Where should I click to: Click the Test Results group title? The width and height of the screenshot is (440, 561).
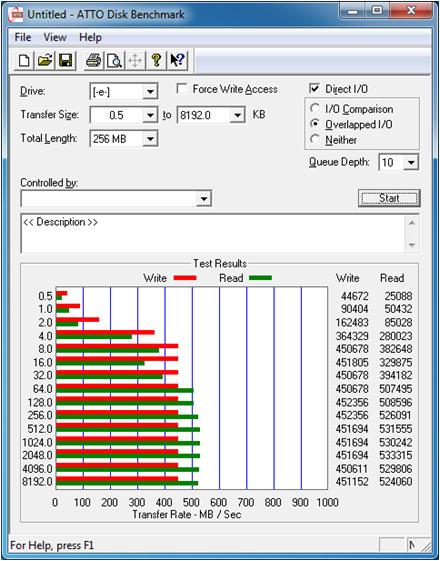pos(220,264)
